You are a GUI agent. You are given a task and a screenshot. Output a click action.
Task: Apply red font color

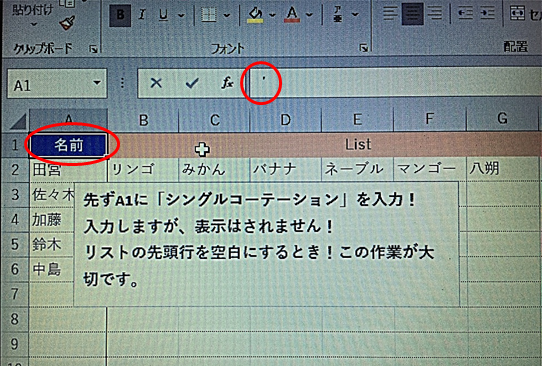point(292,15)
